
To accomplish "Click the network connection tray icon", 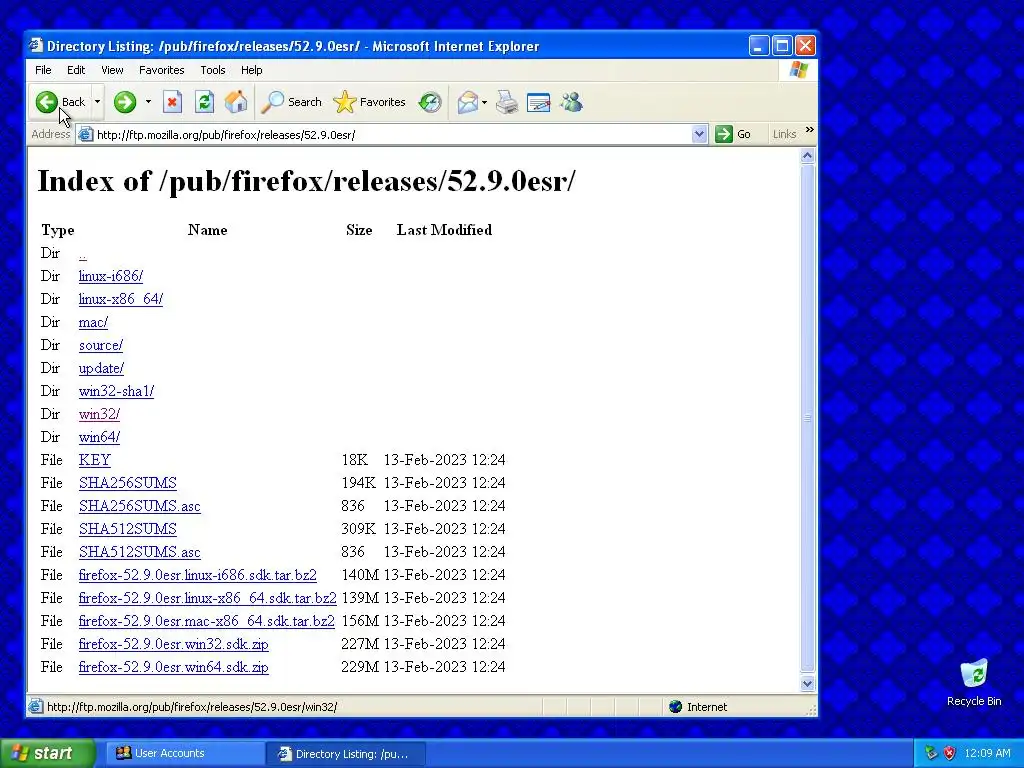I will pos(931,753).
